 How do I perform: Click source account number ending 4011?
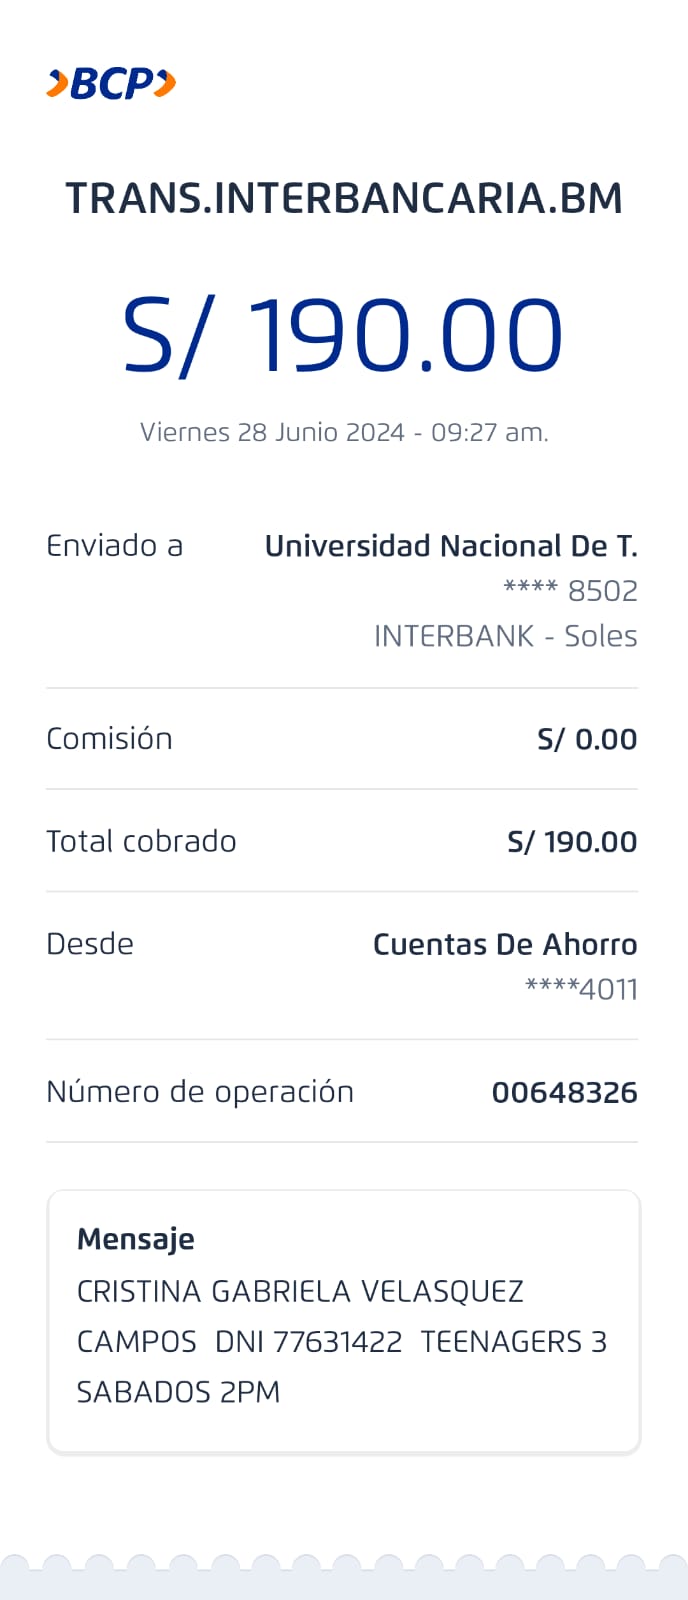(x=581, y=989)
